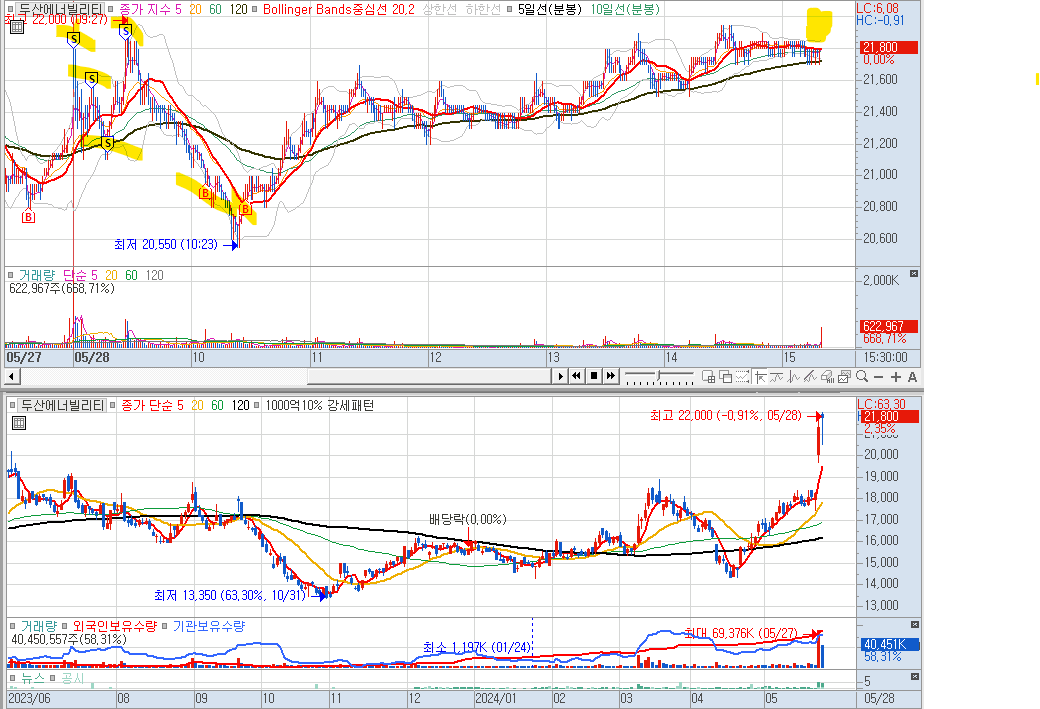Click the stop square playback button
Image resolution: width=1040 pixels, height=709 pixels.
594,376
